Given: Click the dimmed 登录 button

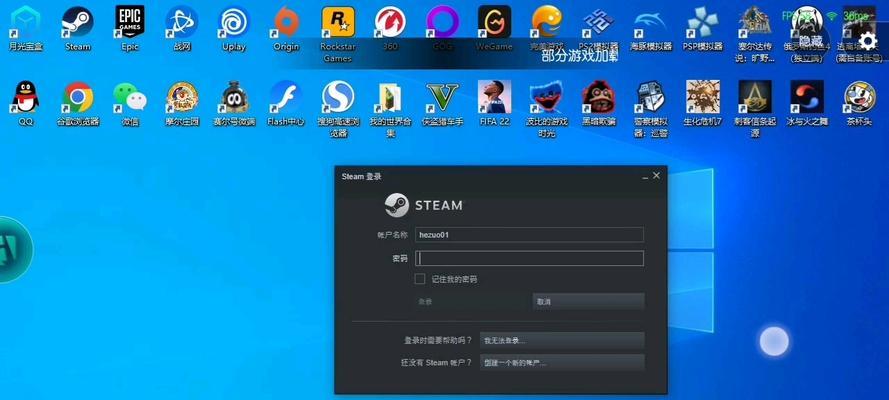Looking at the screenshot, I should 472,301.
